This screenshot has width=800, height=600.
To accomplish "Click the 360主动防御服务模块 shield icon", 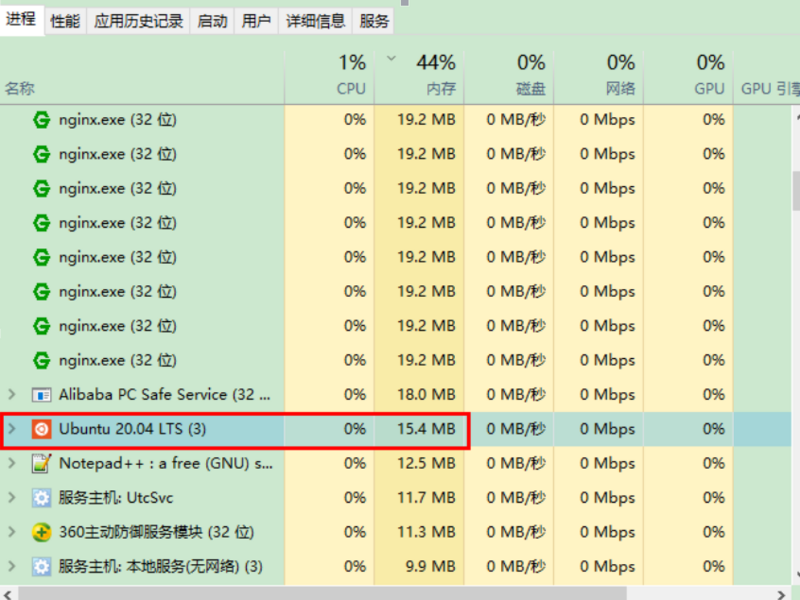I will [x=41, y=532].
